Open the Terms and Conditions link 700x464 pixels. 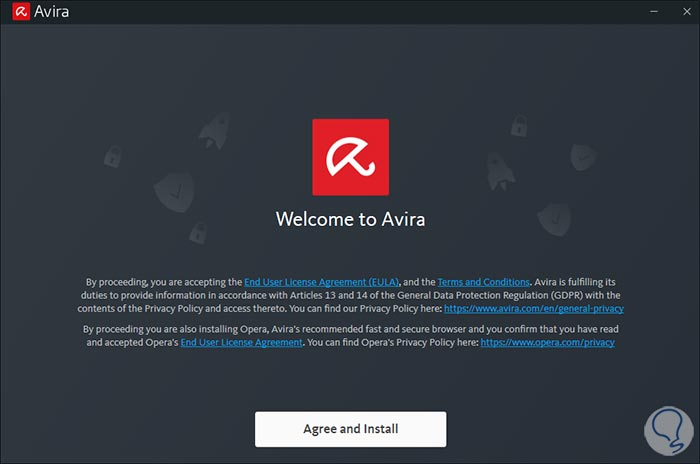click(483, 282)
